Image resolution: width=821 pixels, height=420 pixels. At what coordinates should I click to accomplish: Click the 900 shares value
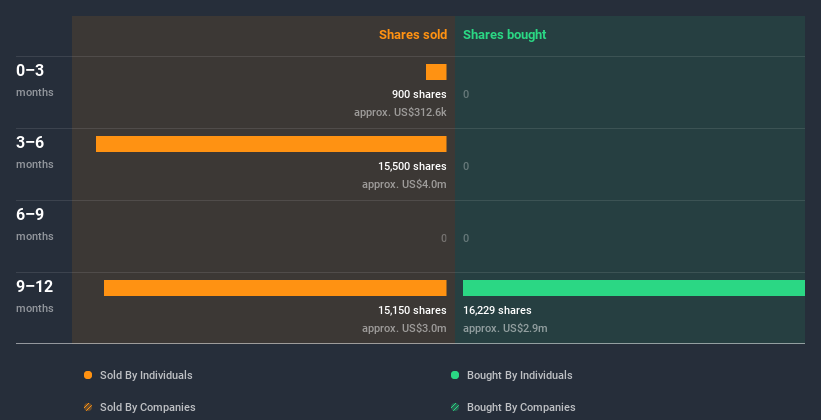pos(419,94)
